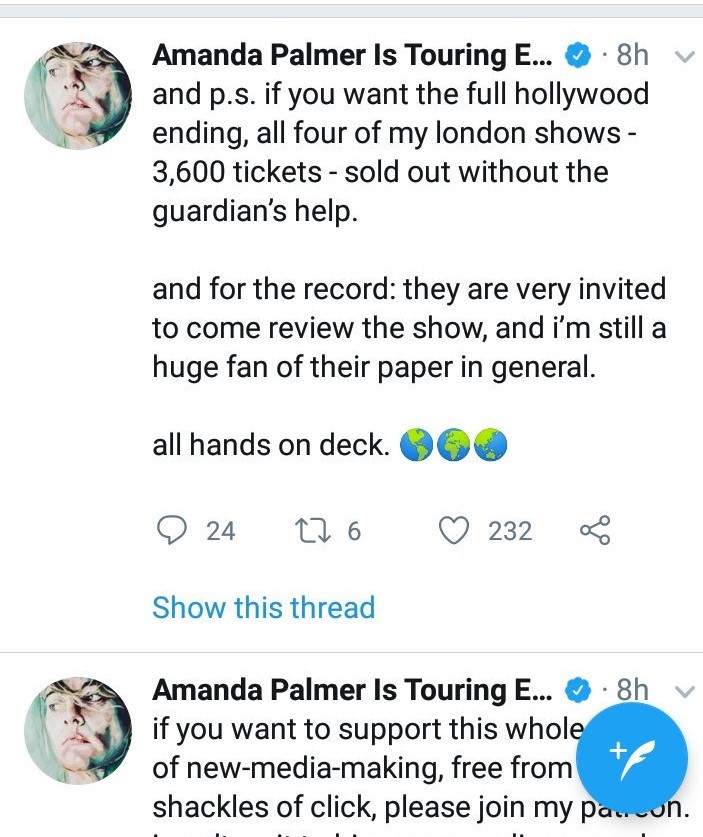The image size is (703, 837).
Task: Open the second tweet's profile avatar
Action: pyautogui.click(x=78, y=730)
